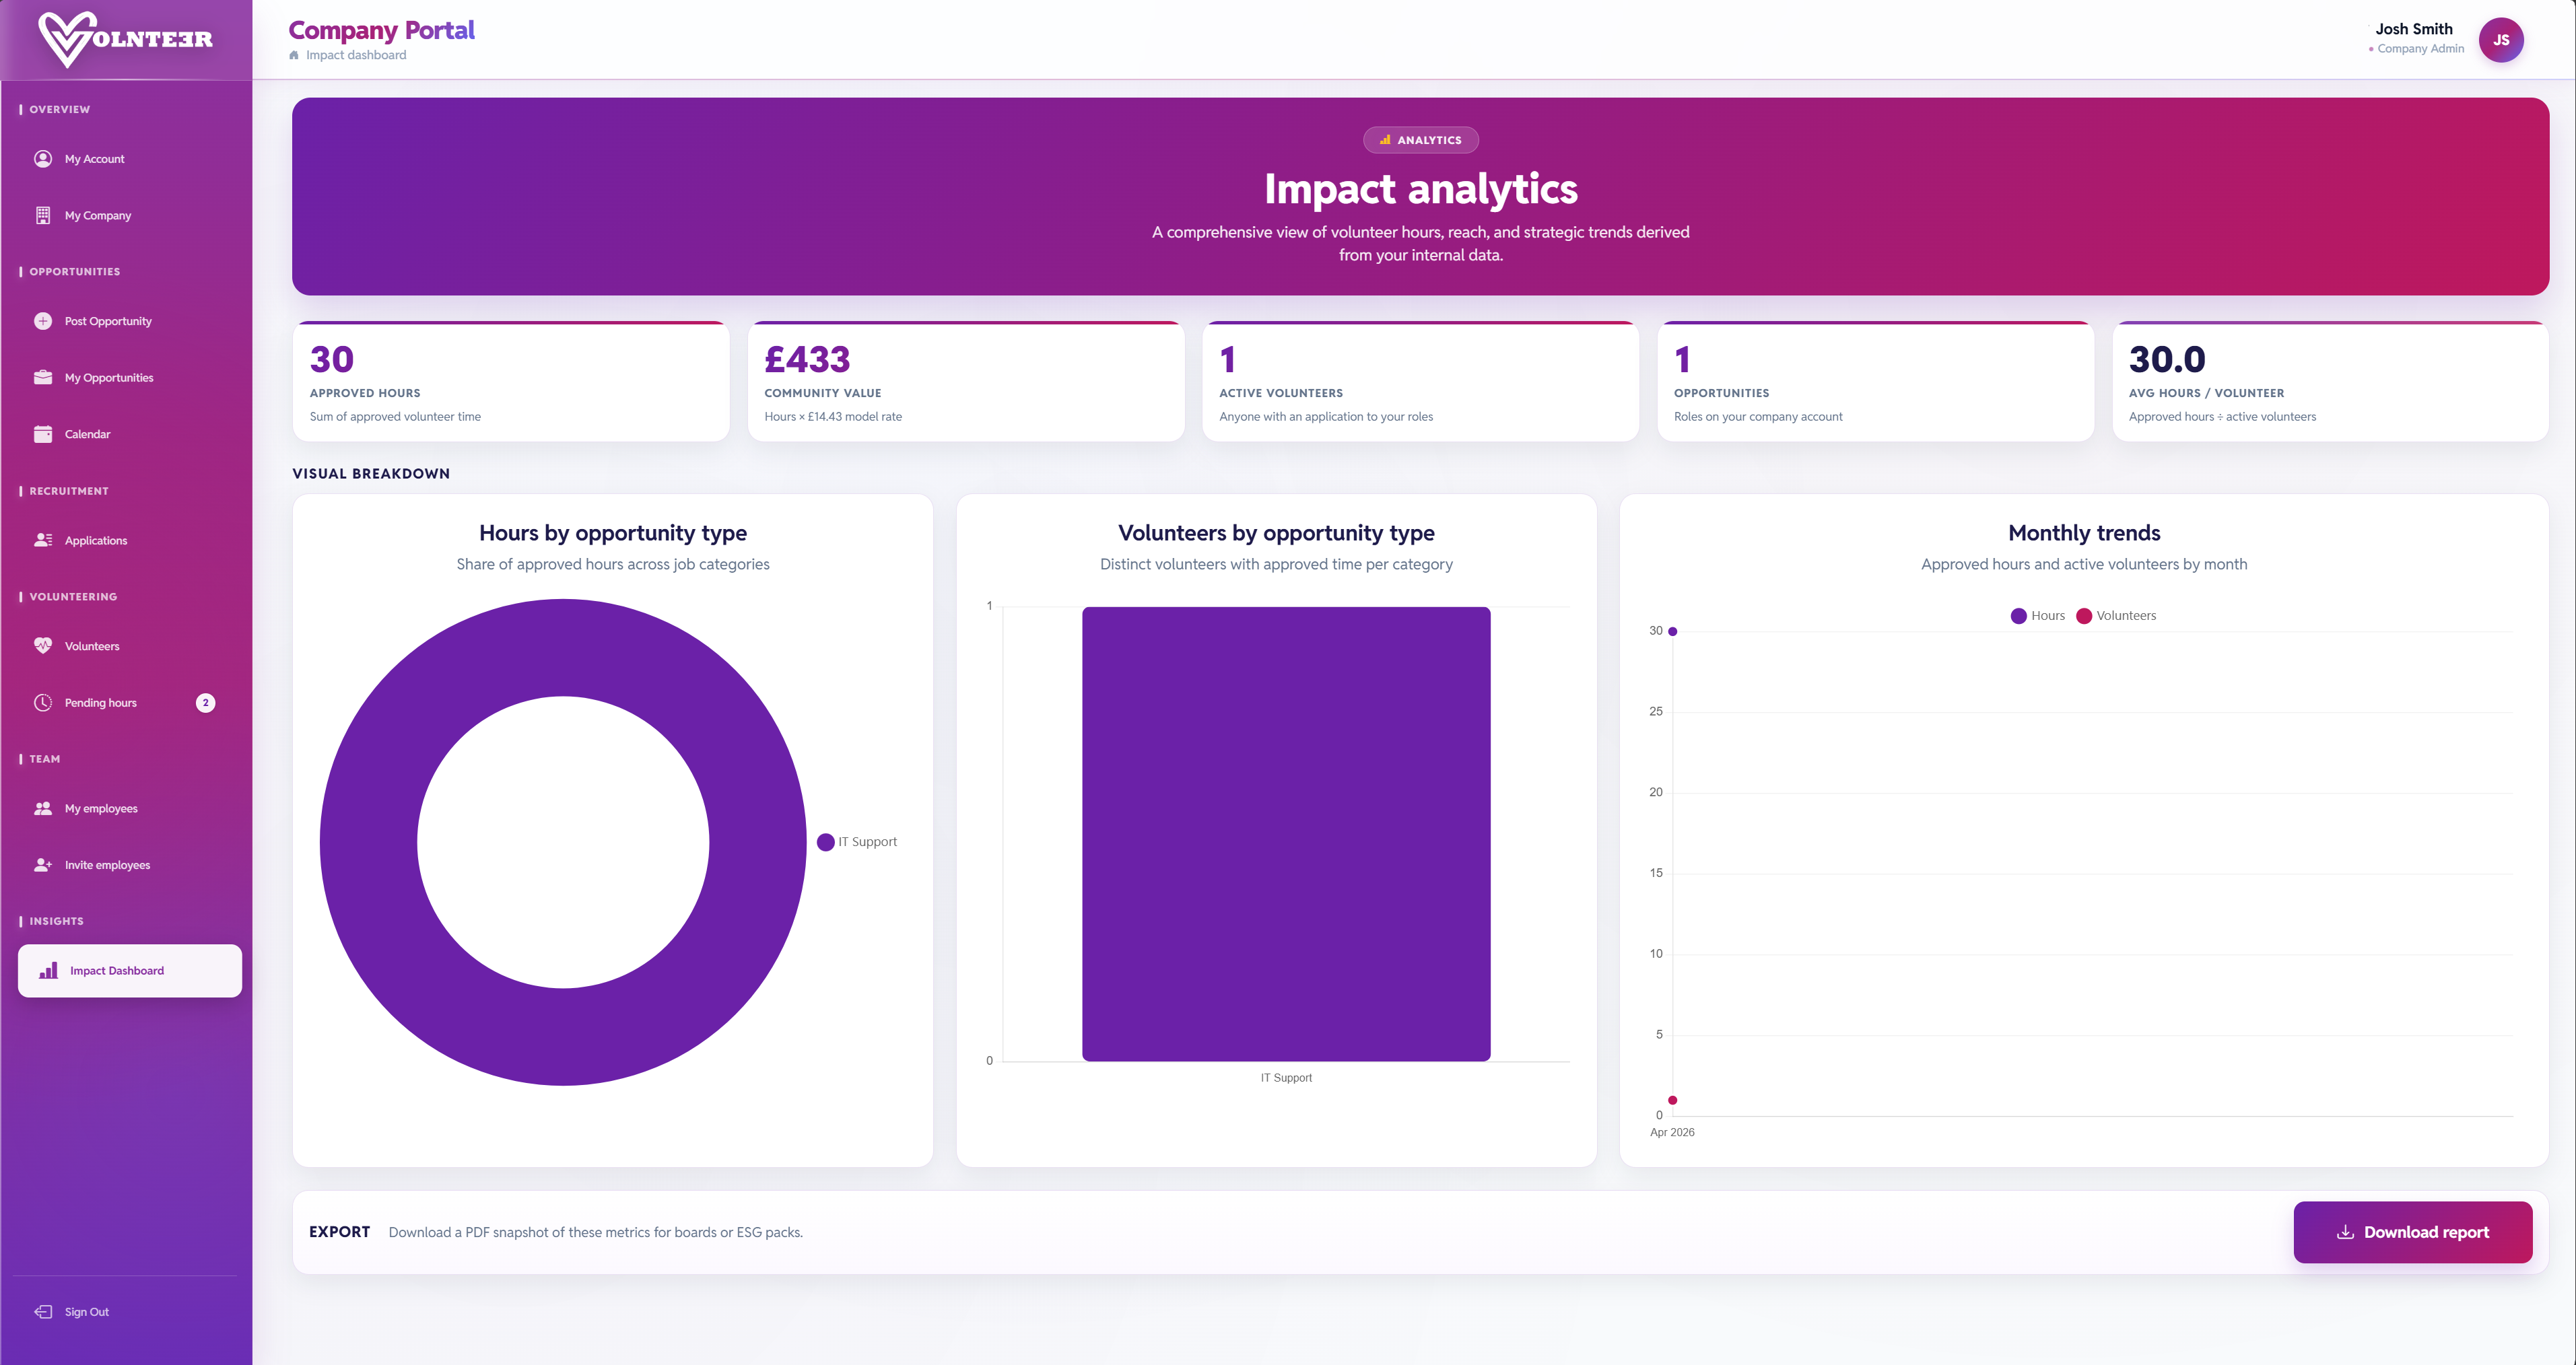Click the purple IT Support legend swatch

tap(825, 841)
